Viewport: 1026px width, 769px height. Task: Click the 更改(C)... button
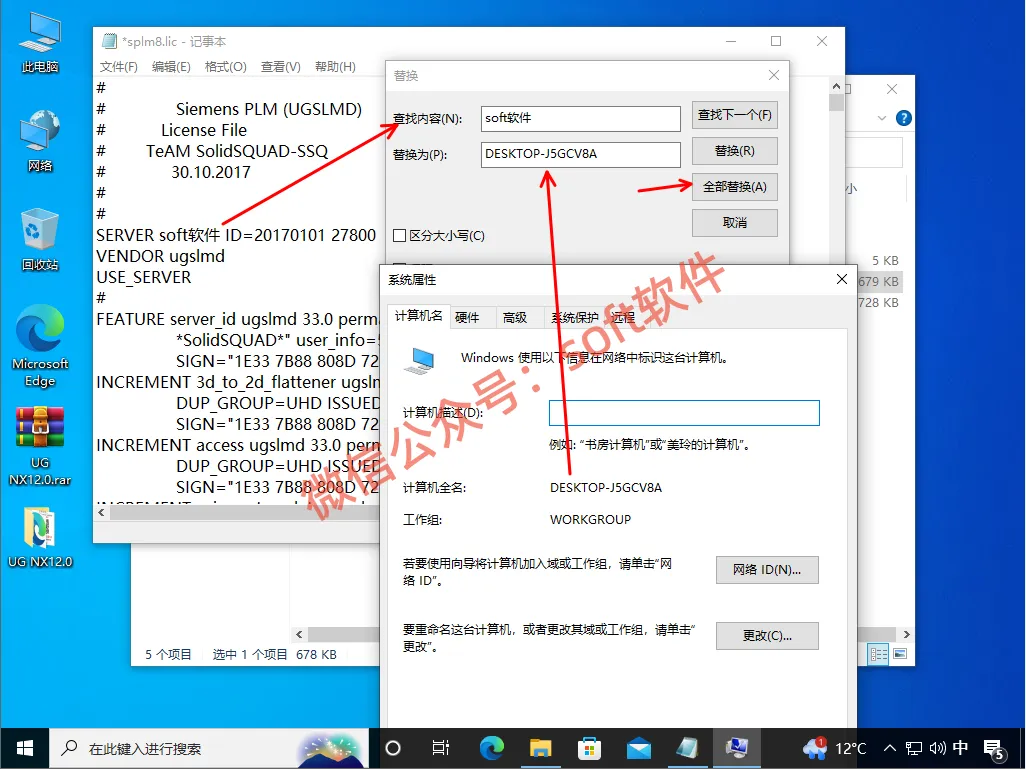click(767, 635)
